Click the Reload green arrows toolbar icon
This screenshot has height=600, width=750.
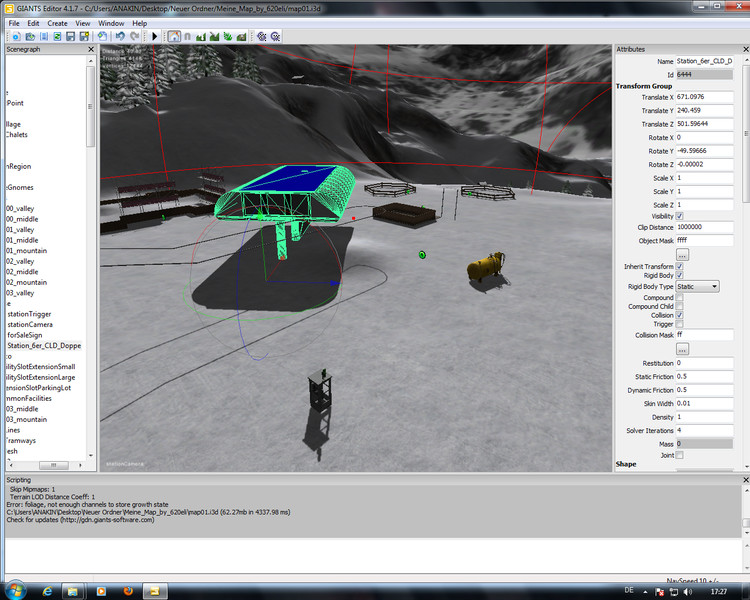pyautogui.click(x=57, y=36)
